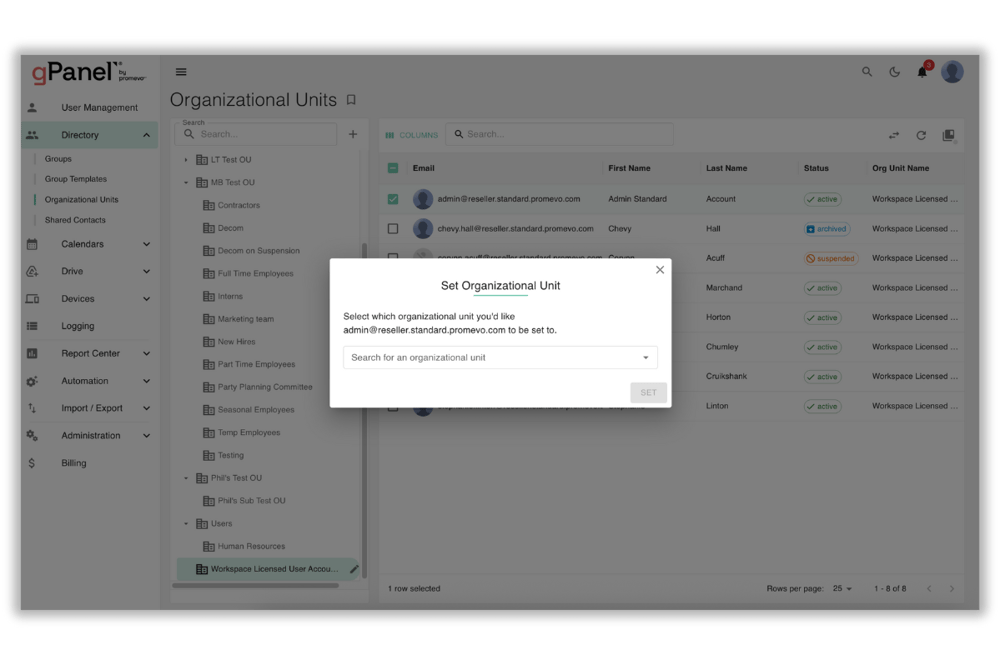Click the OU tree search field
1000x665 pixels.
pos(256,134)
